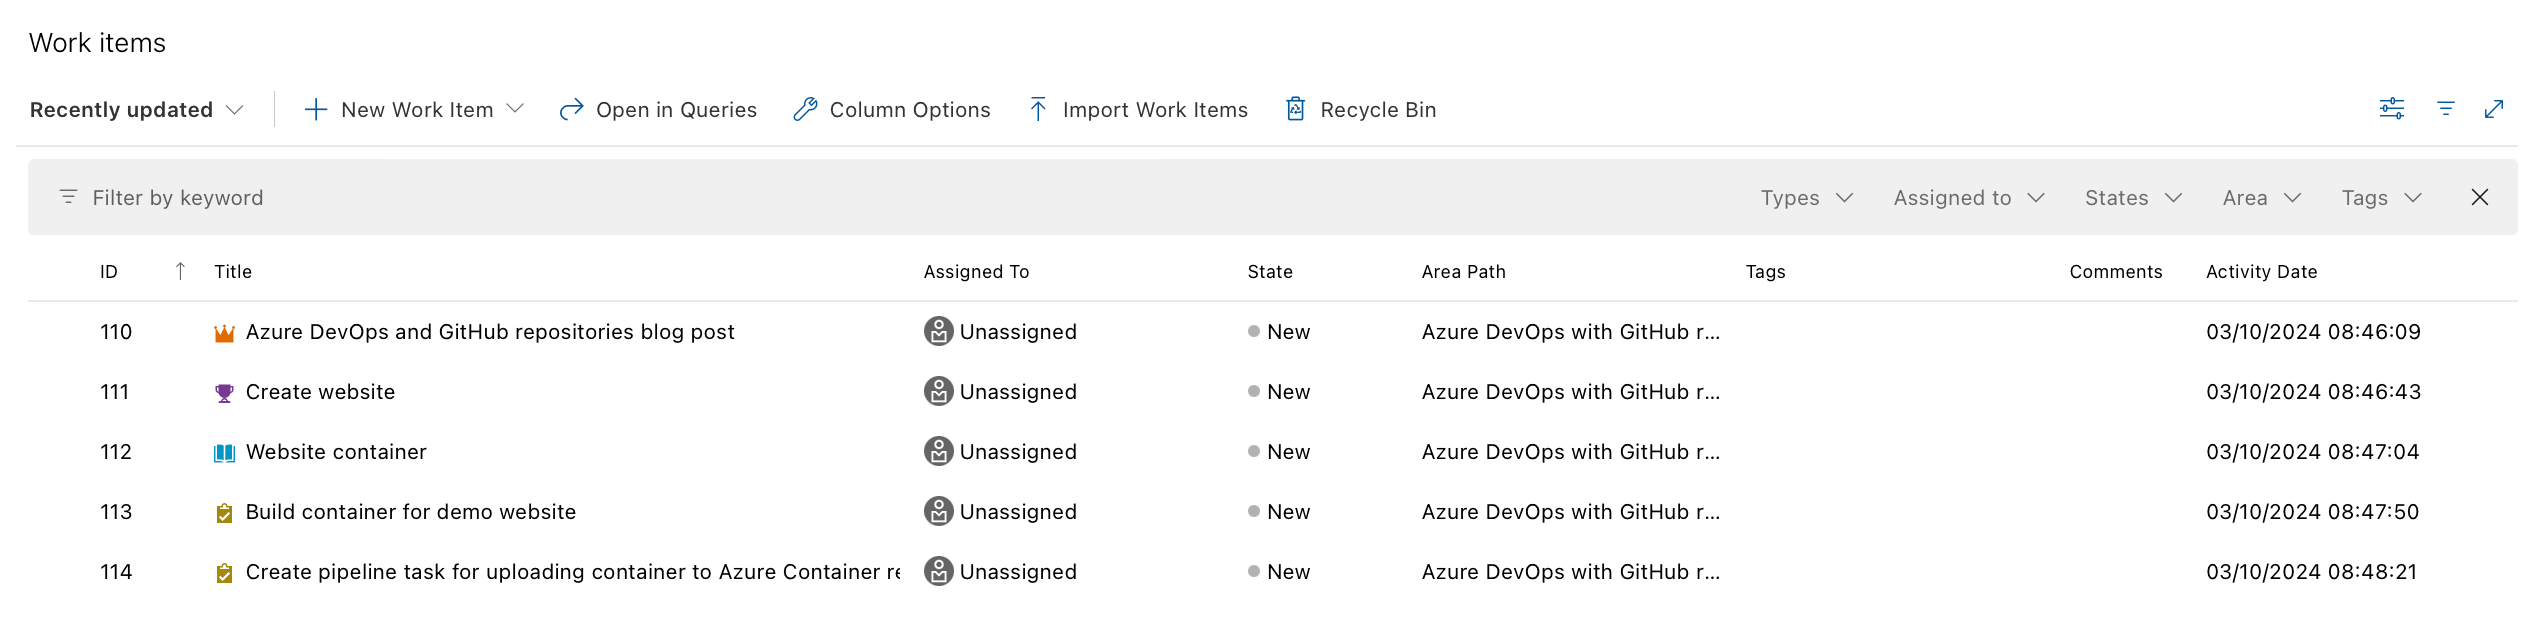Click the Recycle Bin trash icon
The width and height of the screenshot is (2542, 634).
tap(1295, 109)
